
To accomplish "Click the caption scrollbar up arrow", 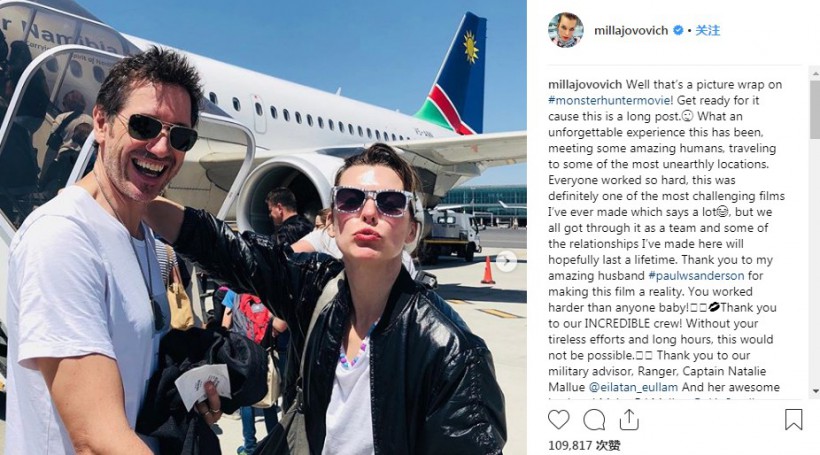I will click(815, 74).
